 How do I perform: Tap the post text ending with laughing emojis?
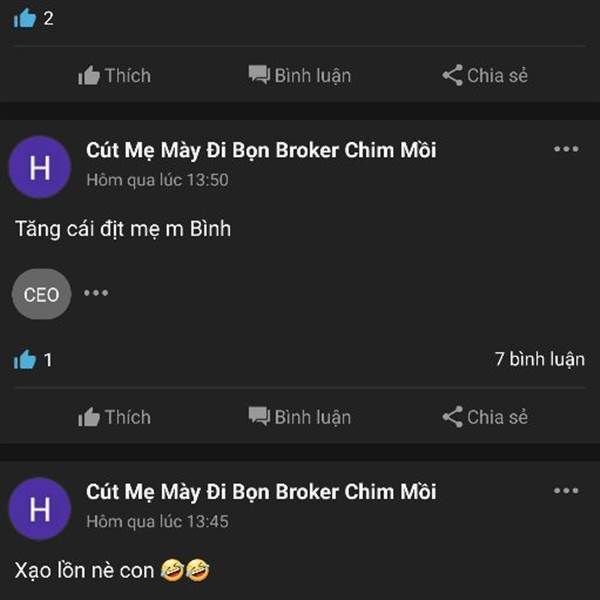pyautogui.click(x=112, y=570)
